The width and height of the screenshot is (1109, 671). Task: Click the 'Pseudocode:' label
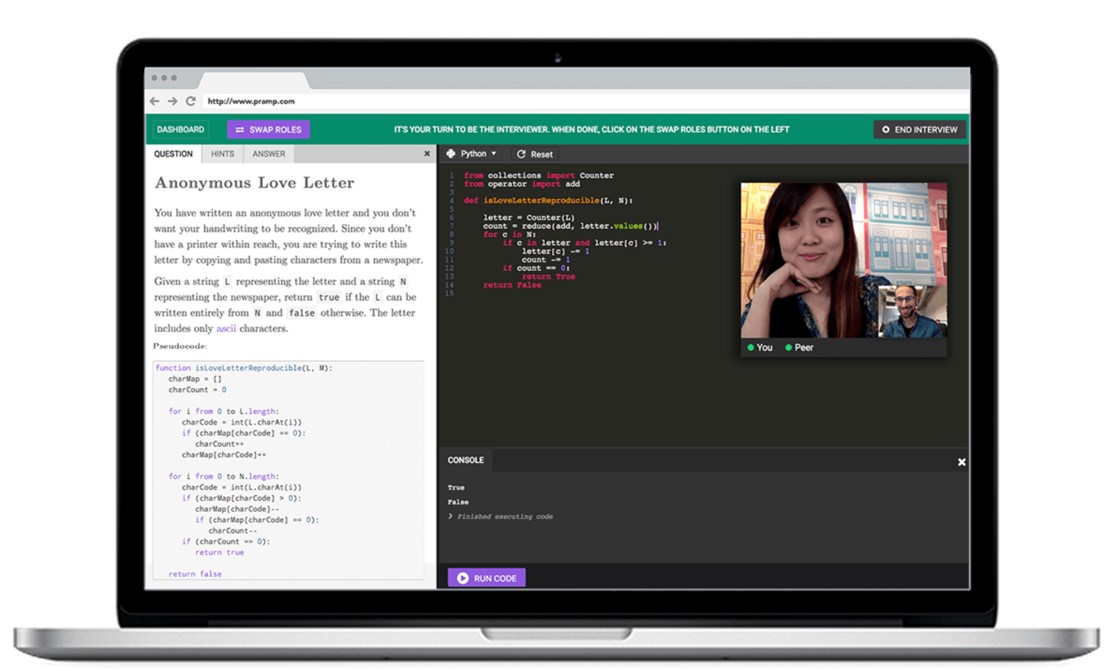[x=180, y=346]
